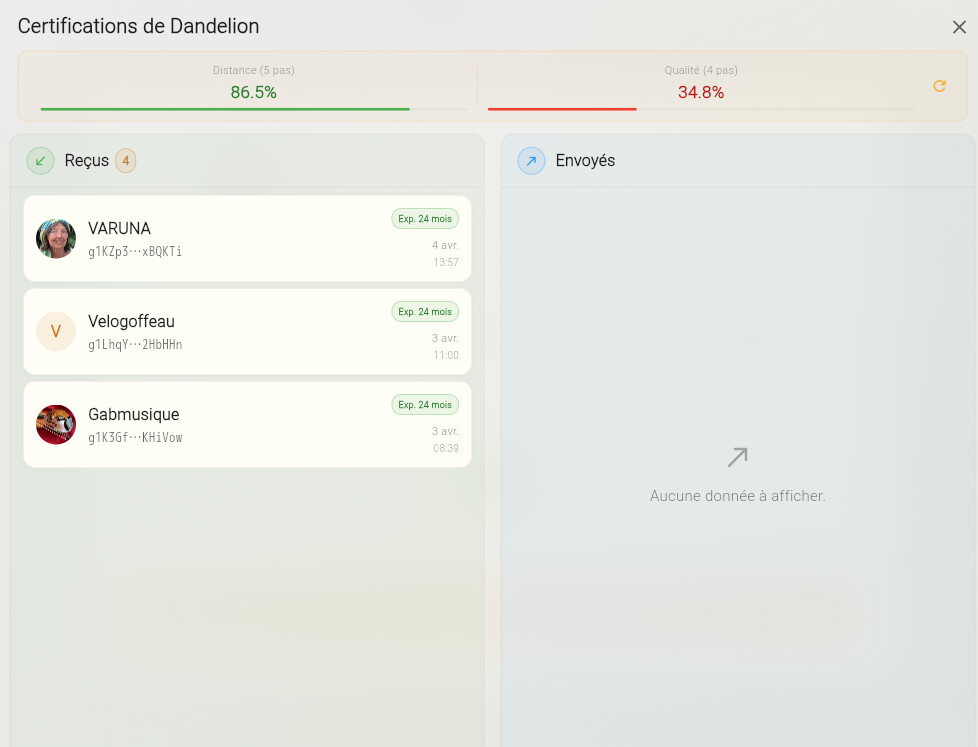Select the Gabmusique certification name

[133, 414]
